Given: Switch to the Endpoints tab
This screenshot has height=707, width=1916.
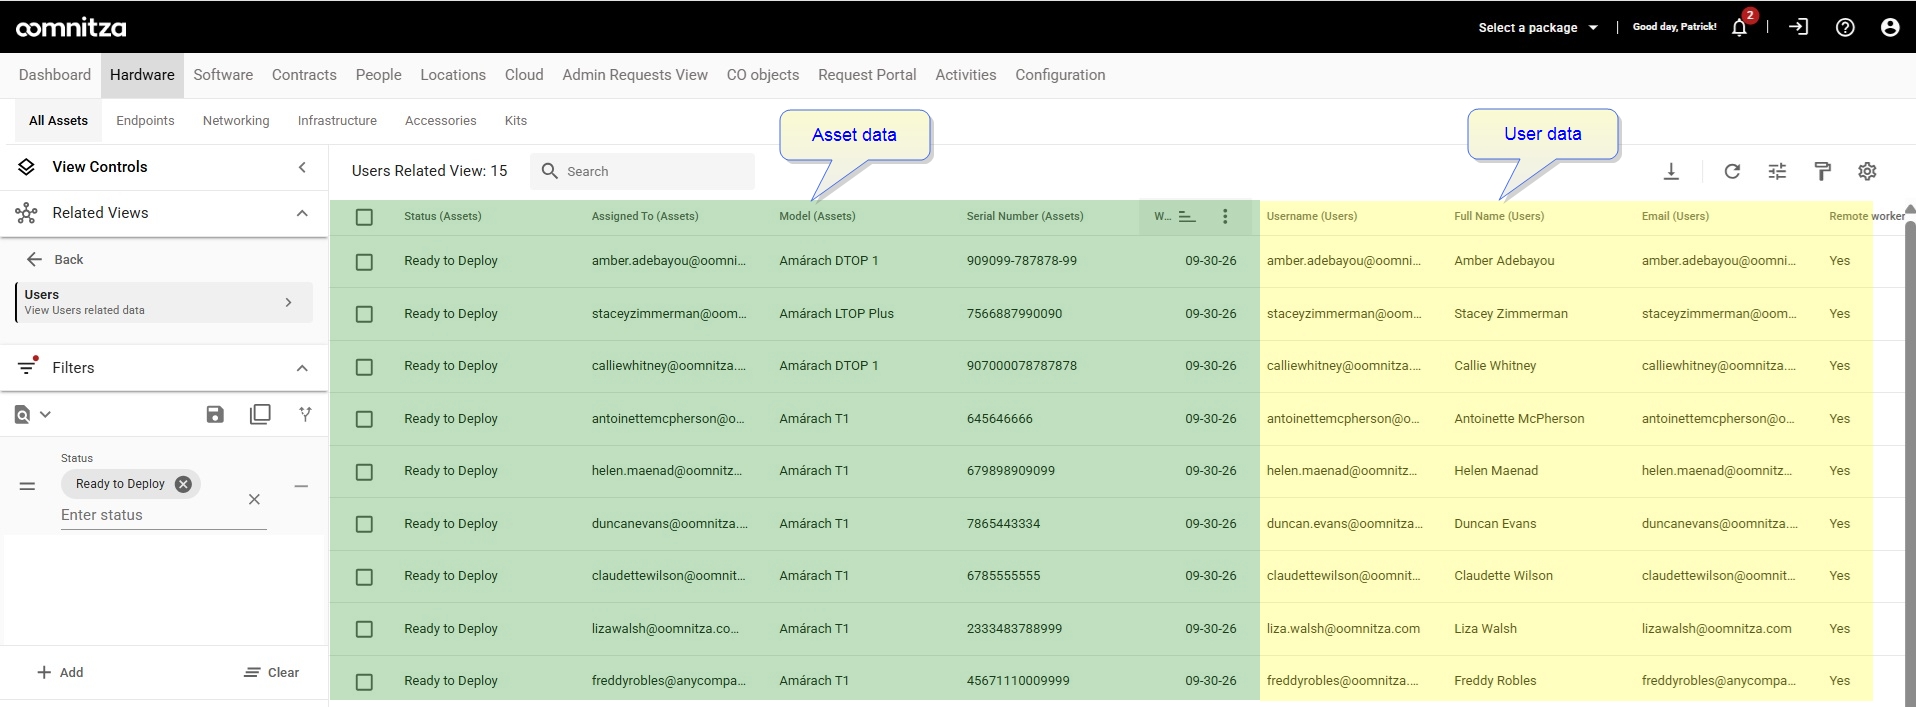Looking at the screenshot, I should [x=145, y=121].
